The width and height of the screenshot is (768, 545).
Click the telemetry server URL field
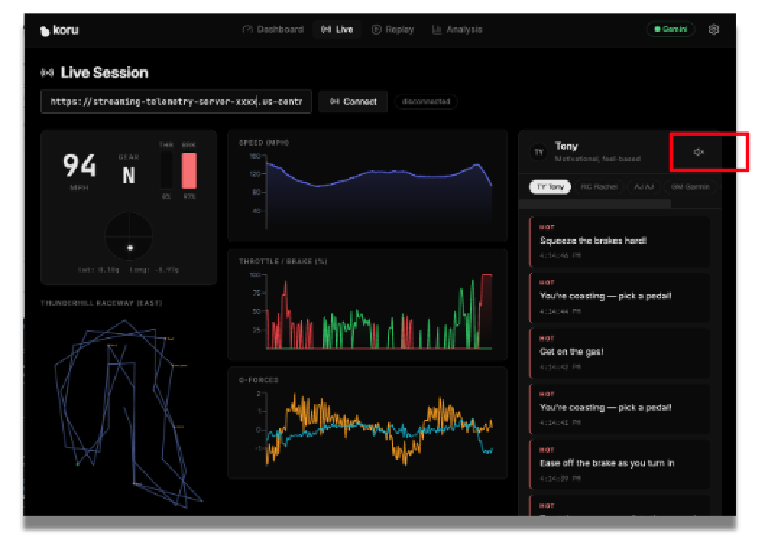tap(176, 102)
